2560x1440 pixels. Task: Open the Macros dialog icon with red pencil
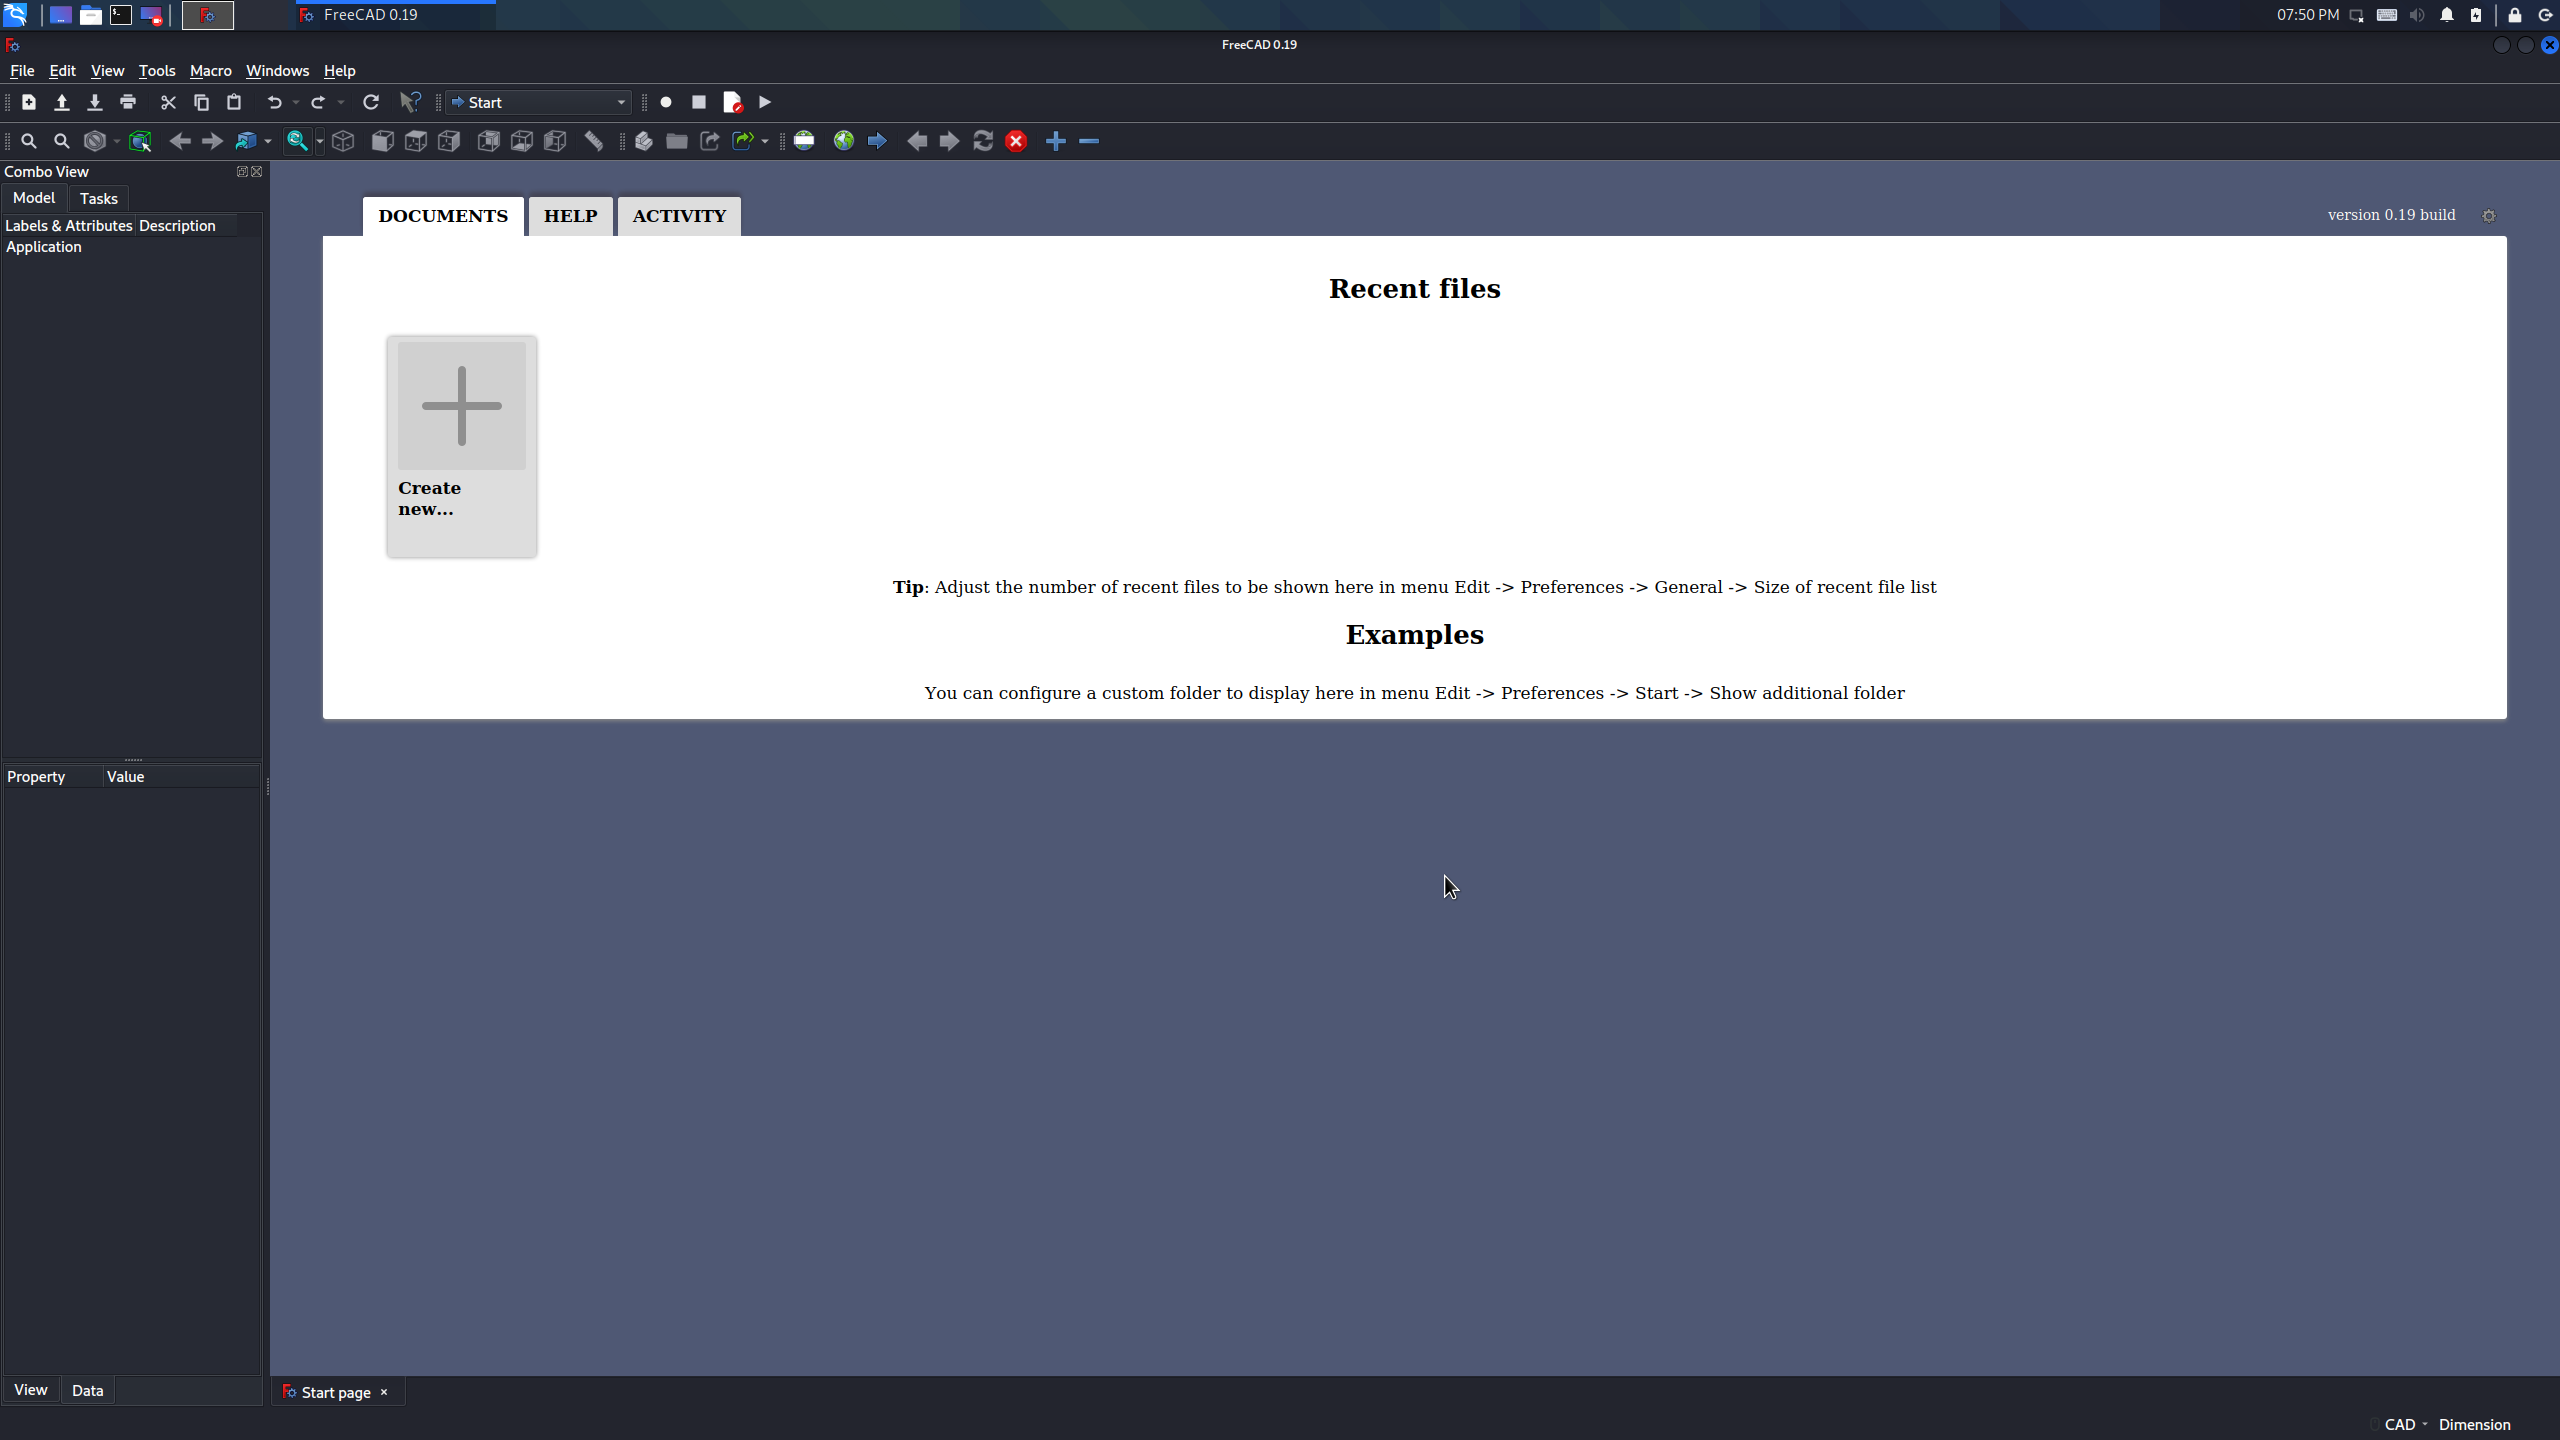pos(732,102)
